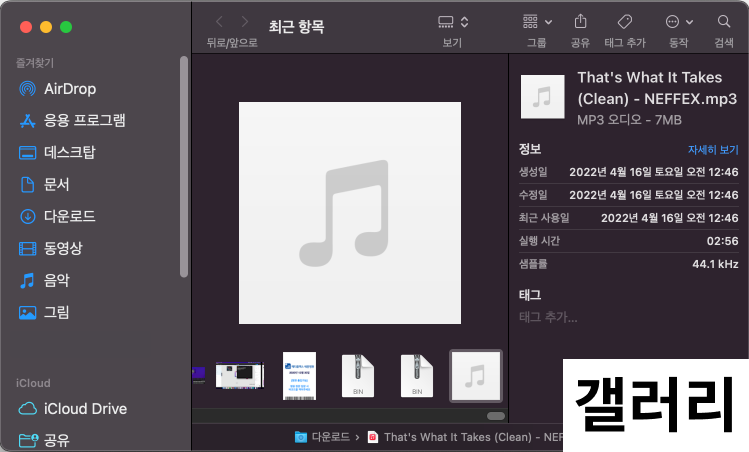This screenshot has width=749, height=452.
Task: Click the 공유 share toolbar icon
Action: [x=580, y=22]
